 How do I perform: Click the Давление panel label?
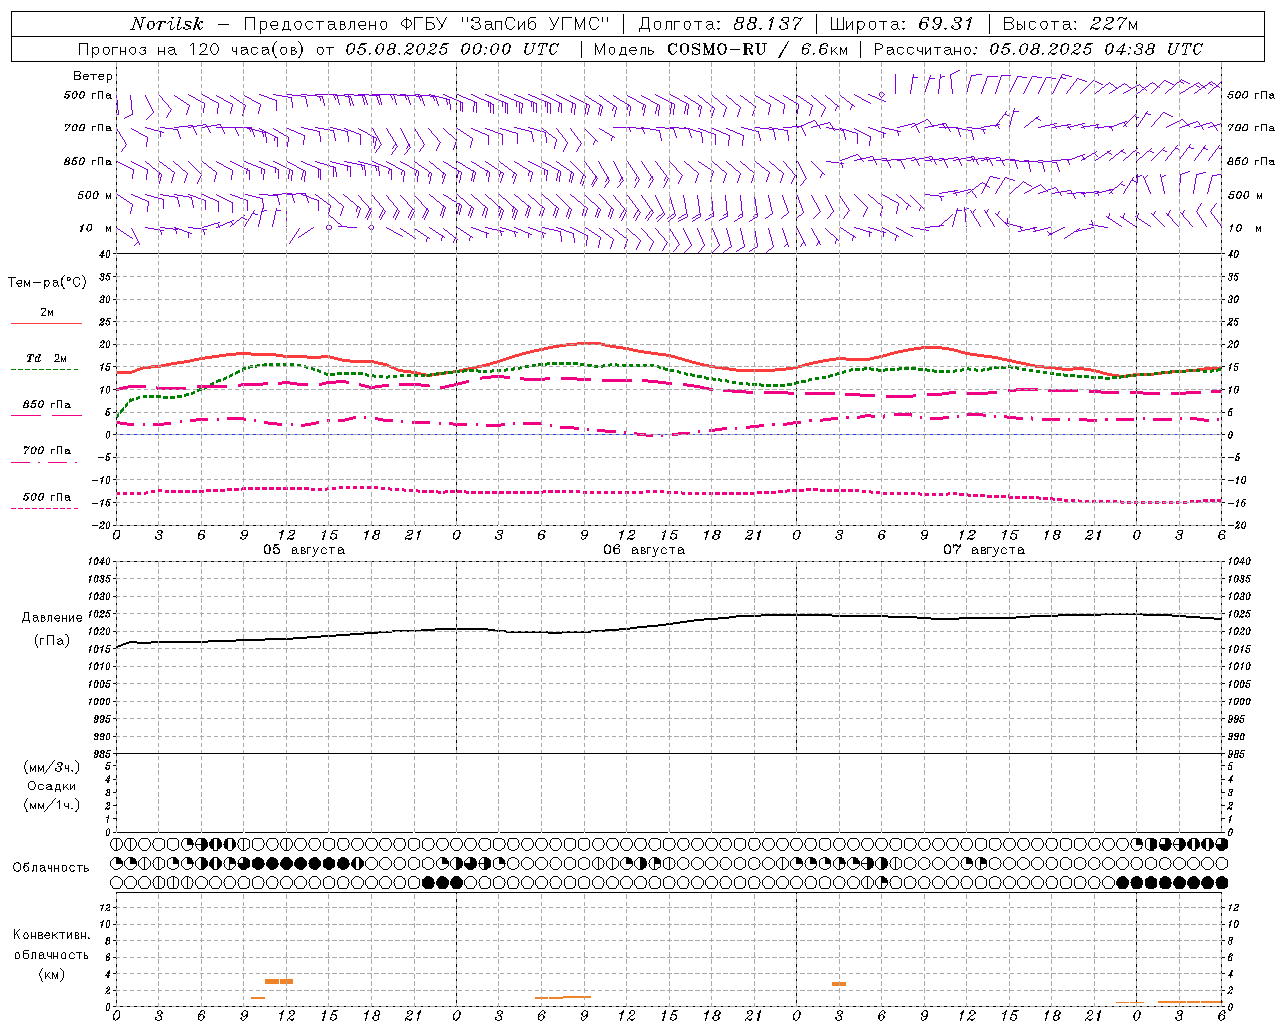click(x=52, y=618)
